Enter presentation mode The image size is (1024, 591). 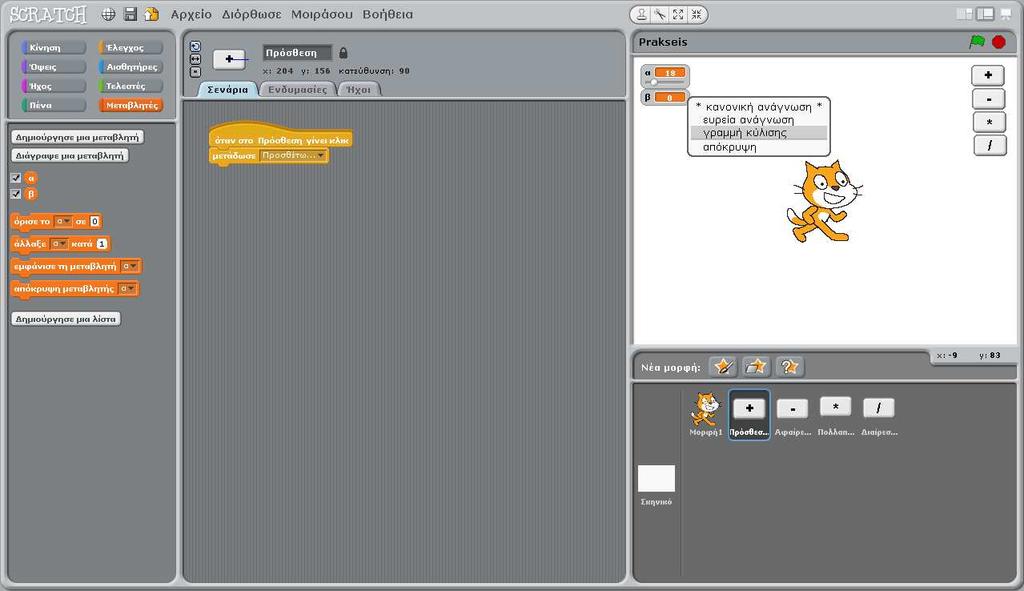click(1006, 14)
